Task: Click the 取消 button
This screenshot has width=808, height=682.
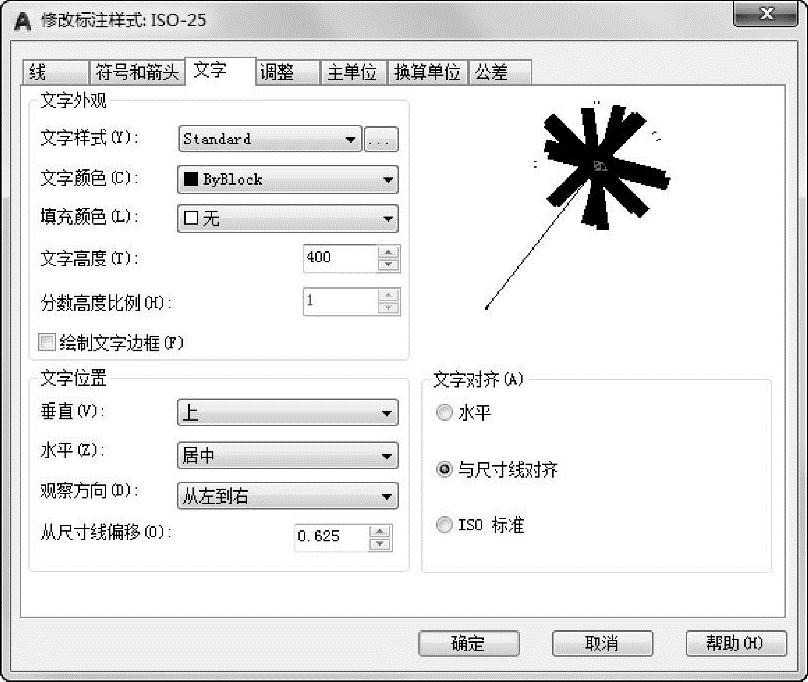Action: coord(602,643)
